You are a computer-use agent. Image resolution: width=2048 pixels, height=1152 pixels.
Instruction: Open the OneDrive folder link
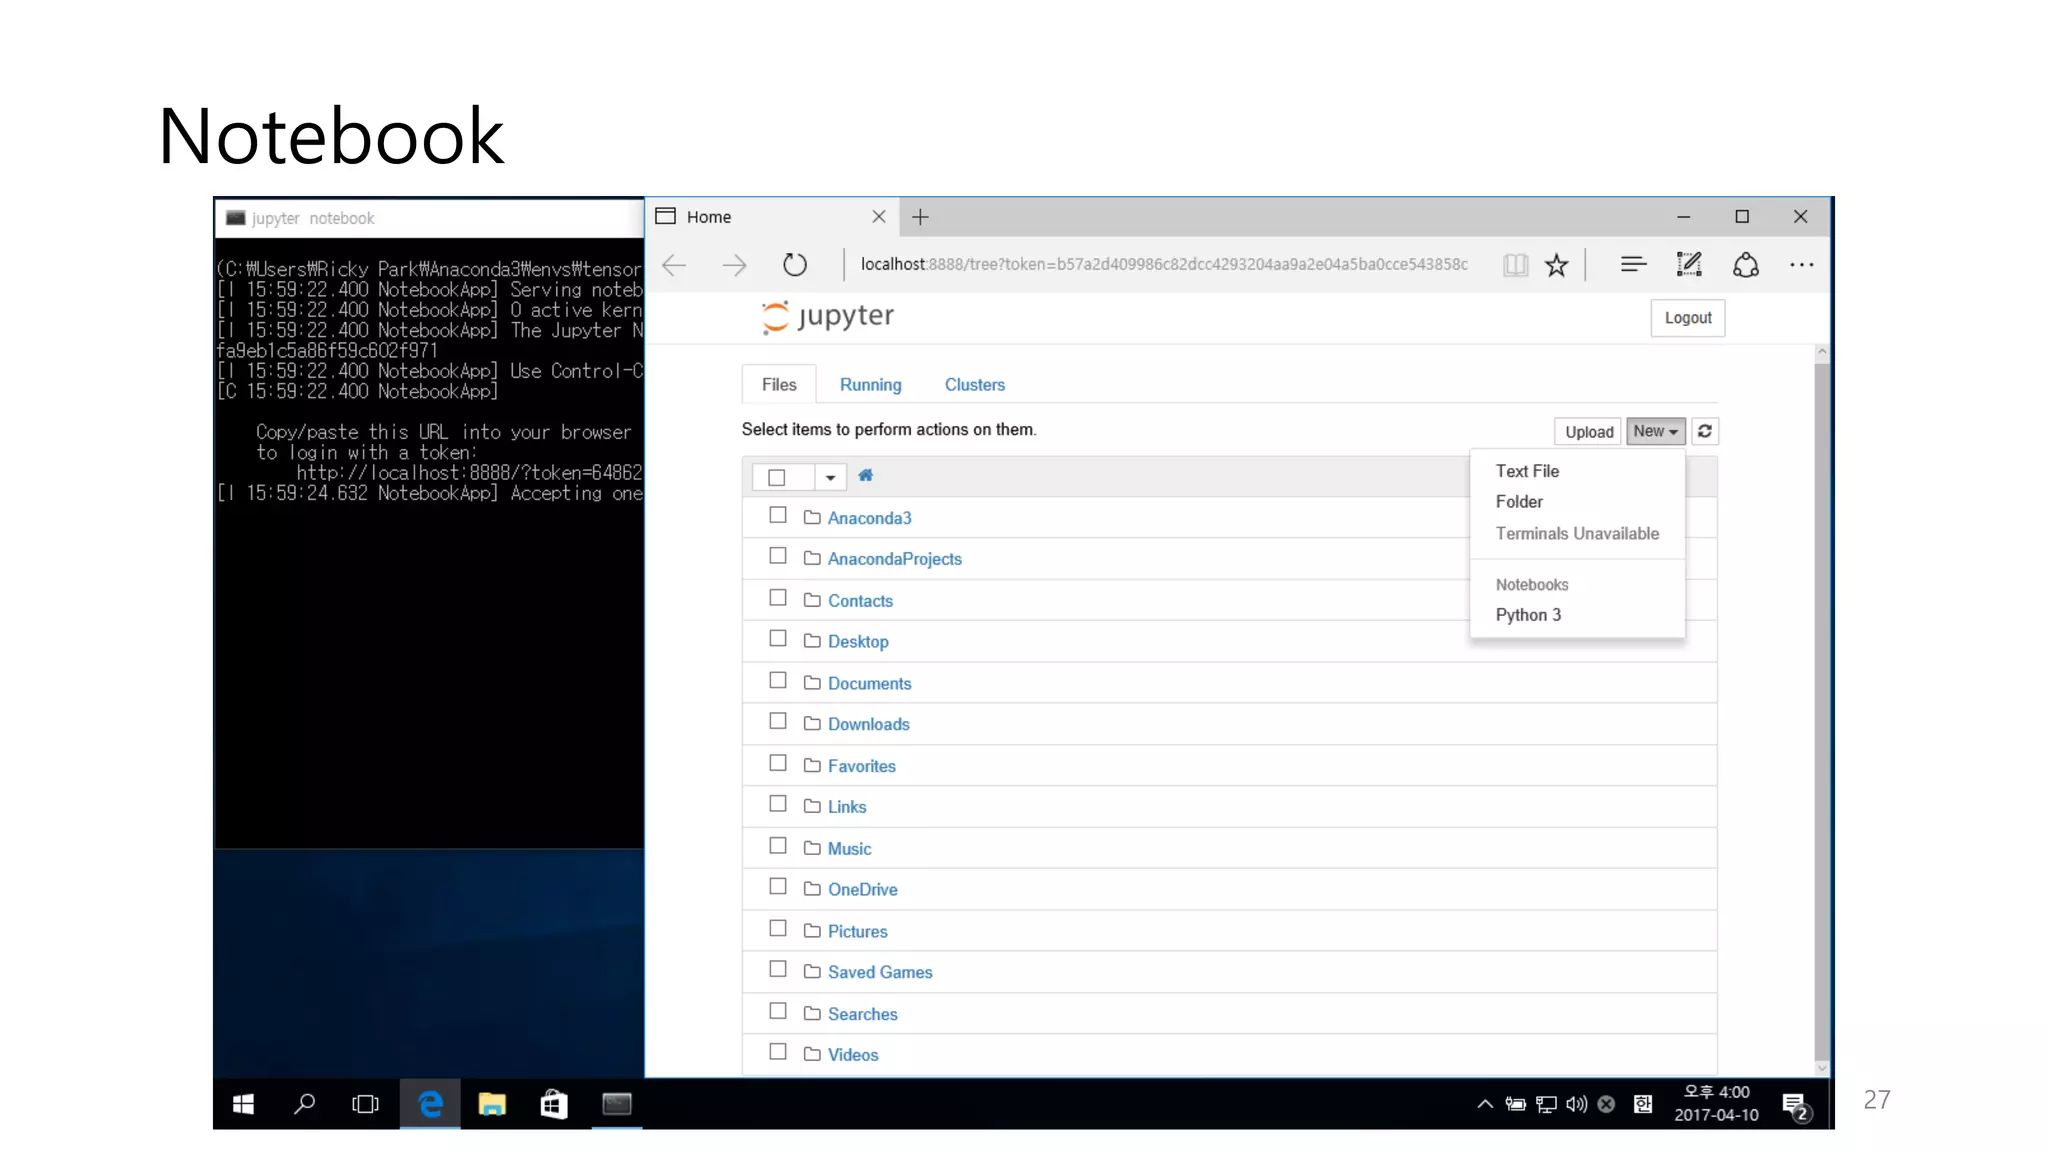pos(863,890)
